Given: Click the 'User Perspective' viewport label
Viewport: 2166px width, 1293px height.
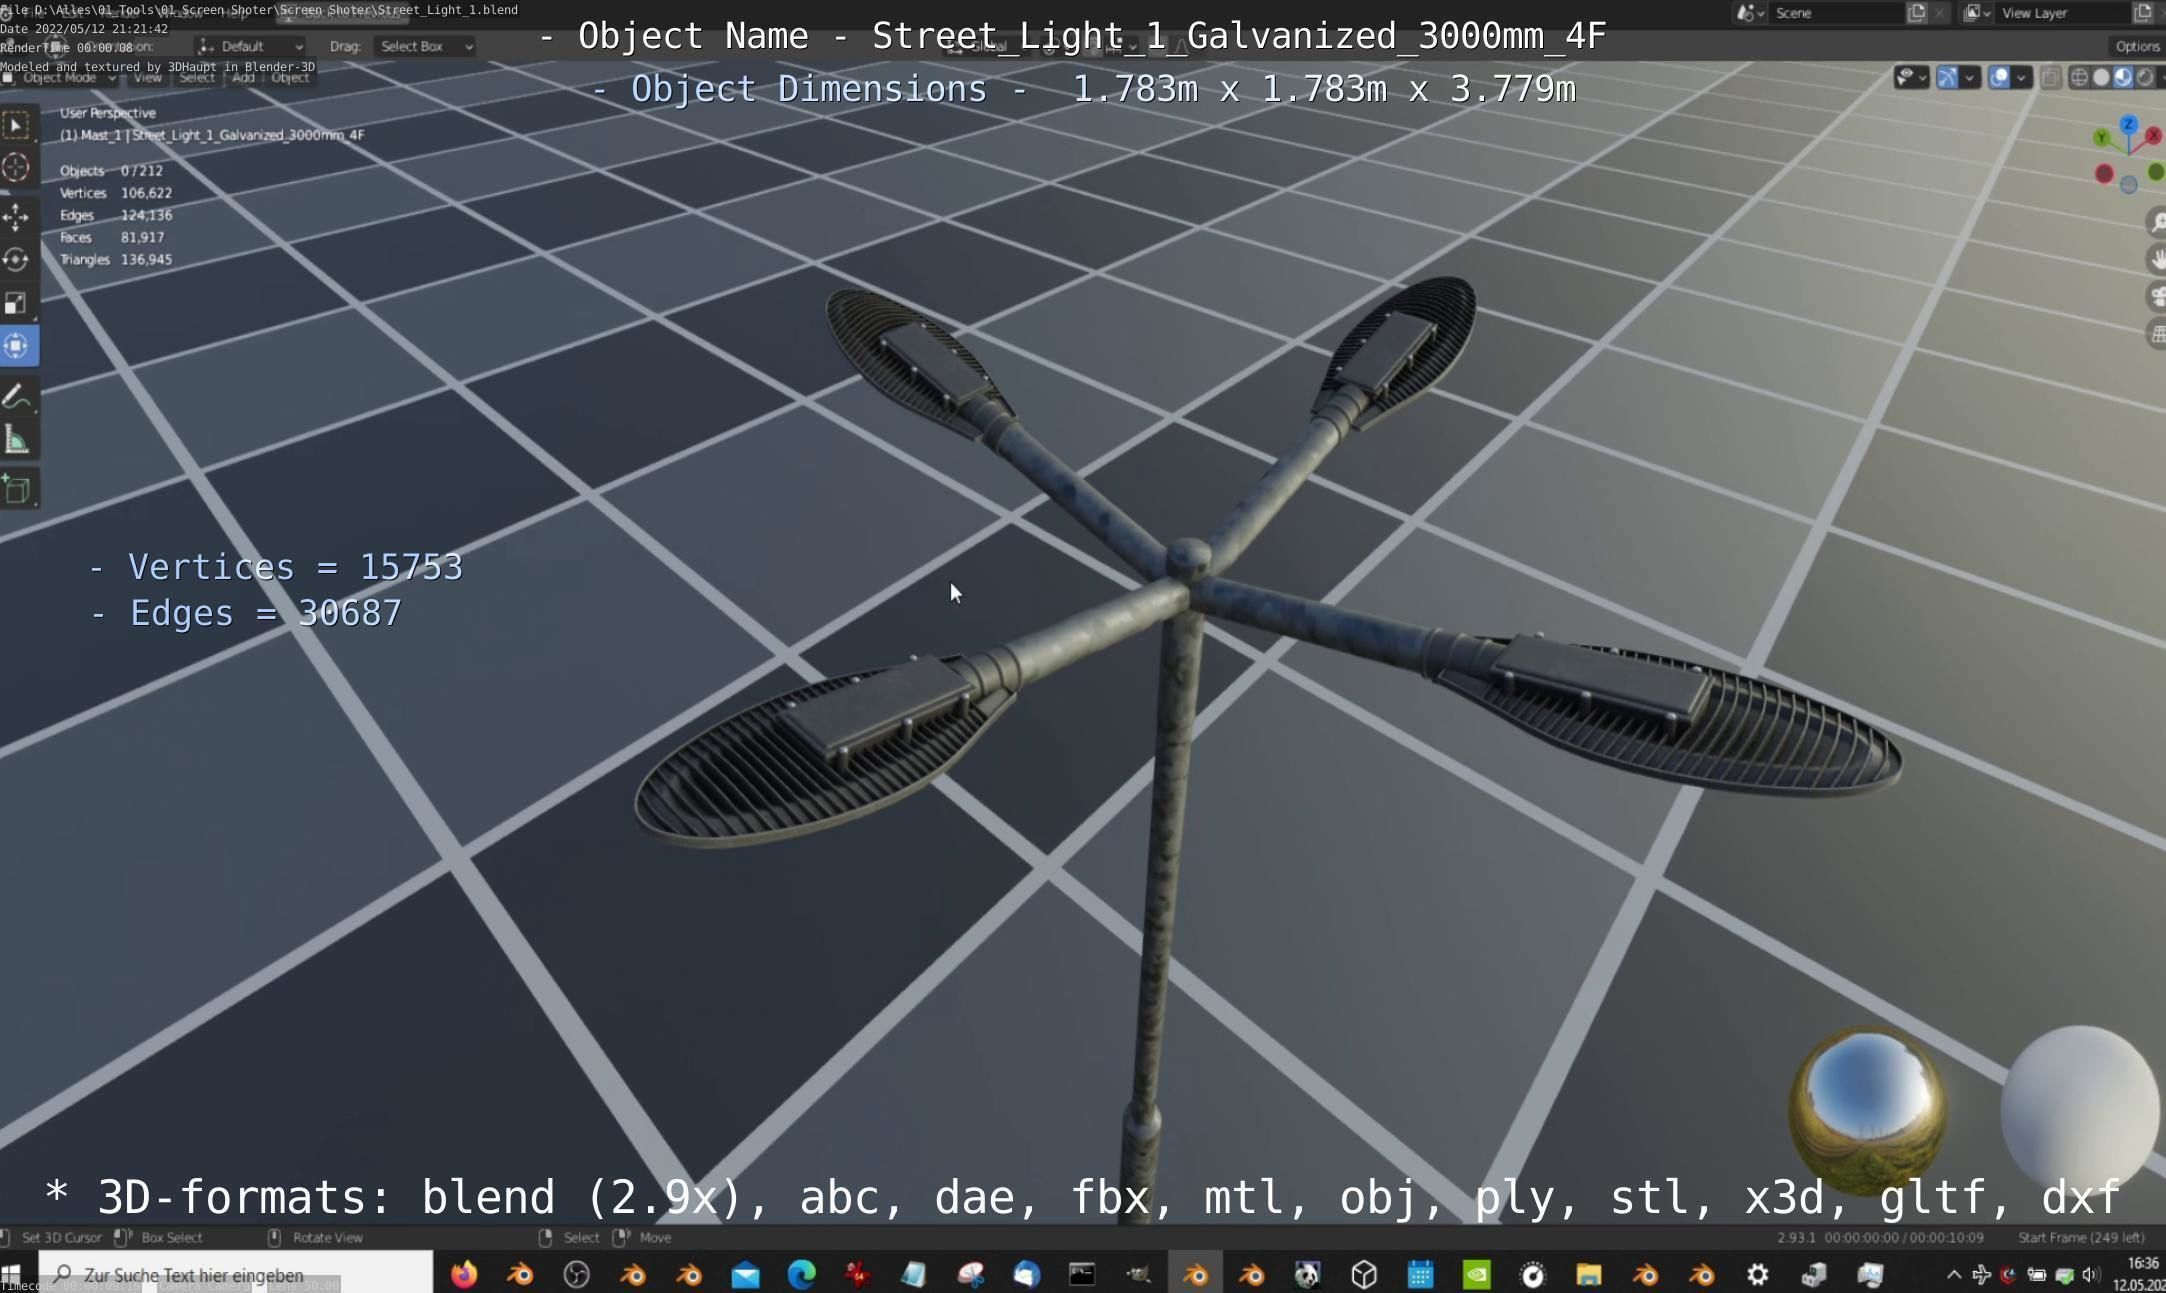Looking at the screenshot, I should 108,113.
